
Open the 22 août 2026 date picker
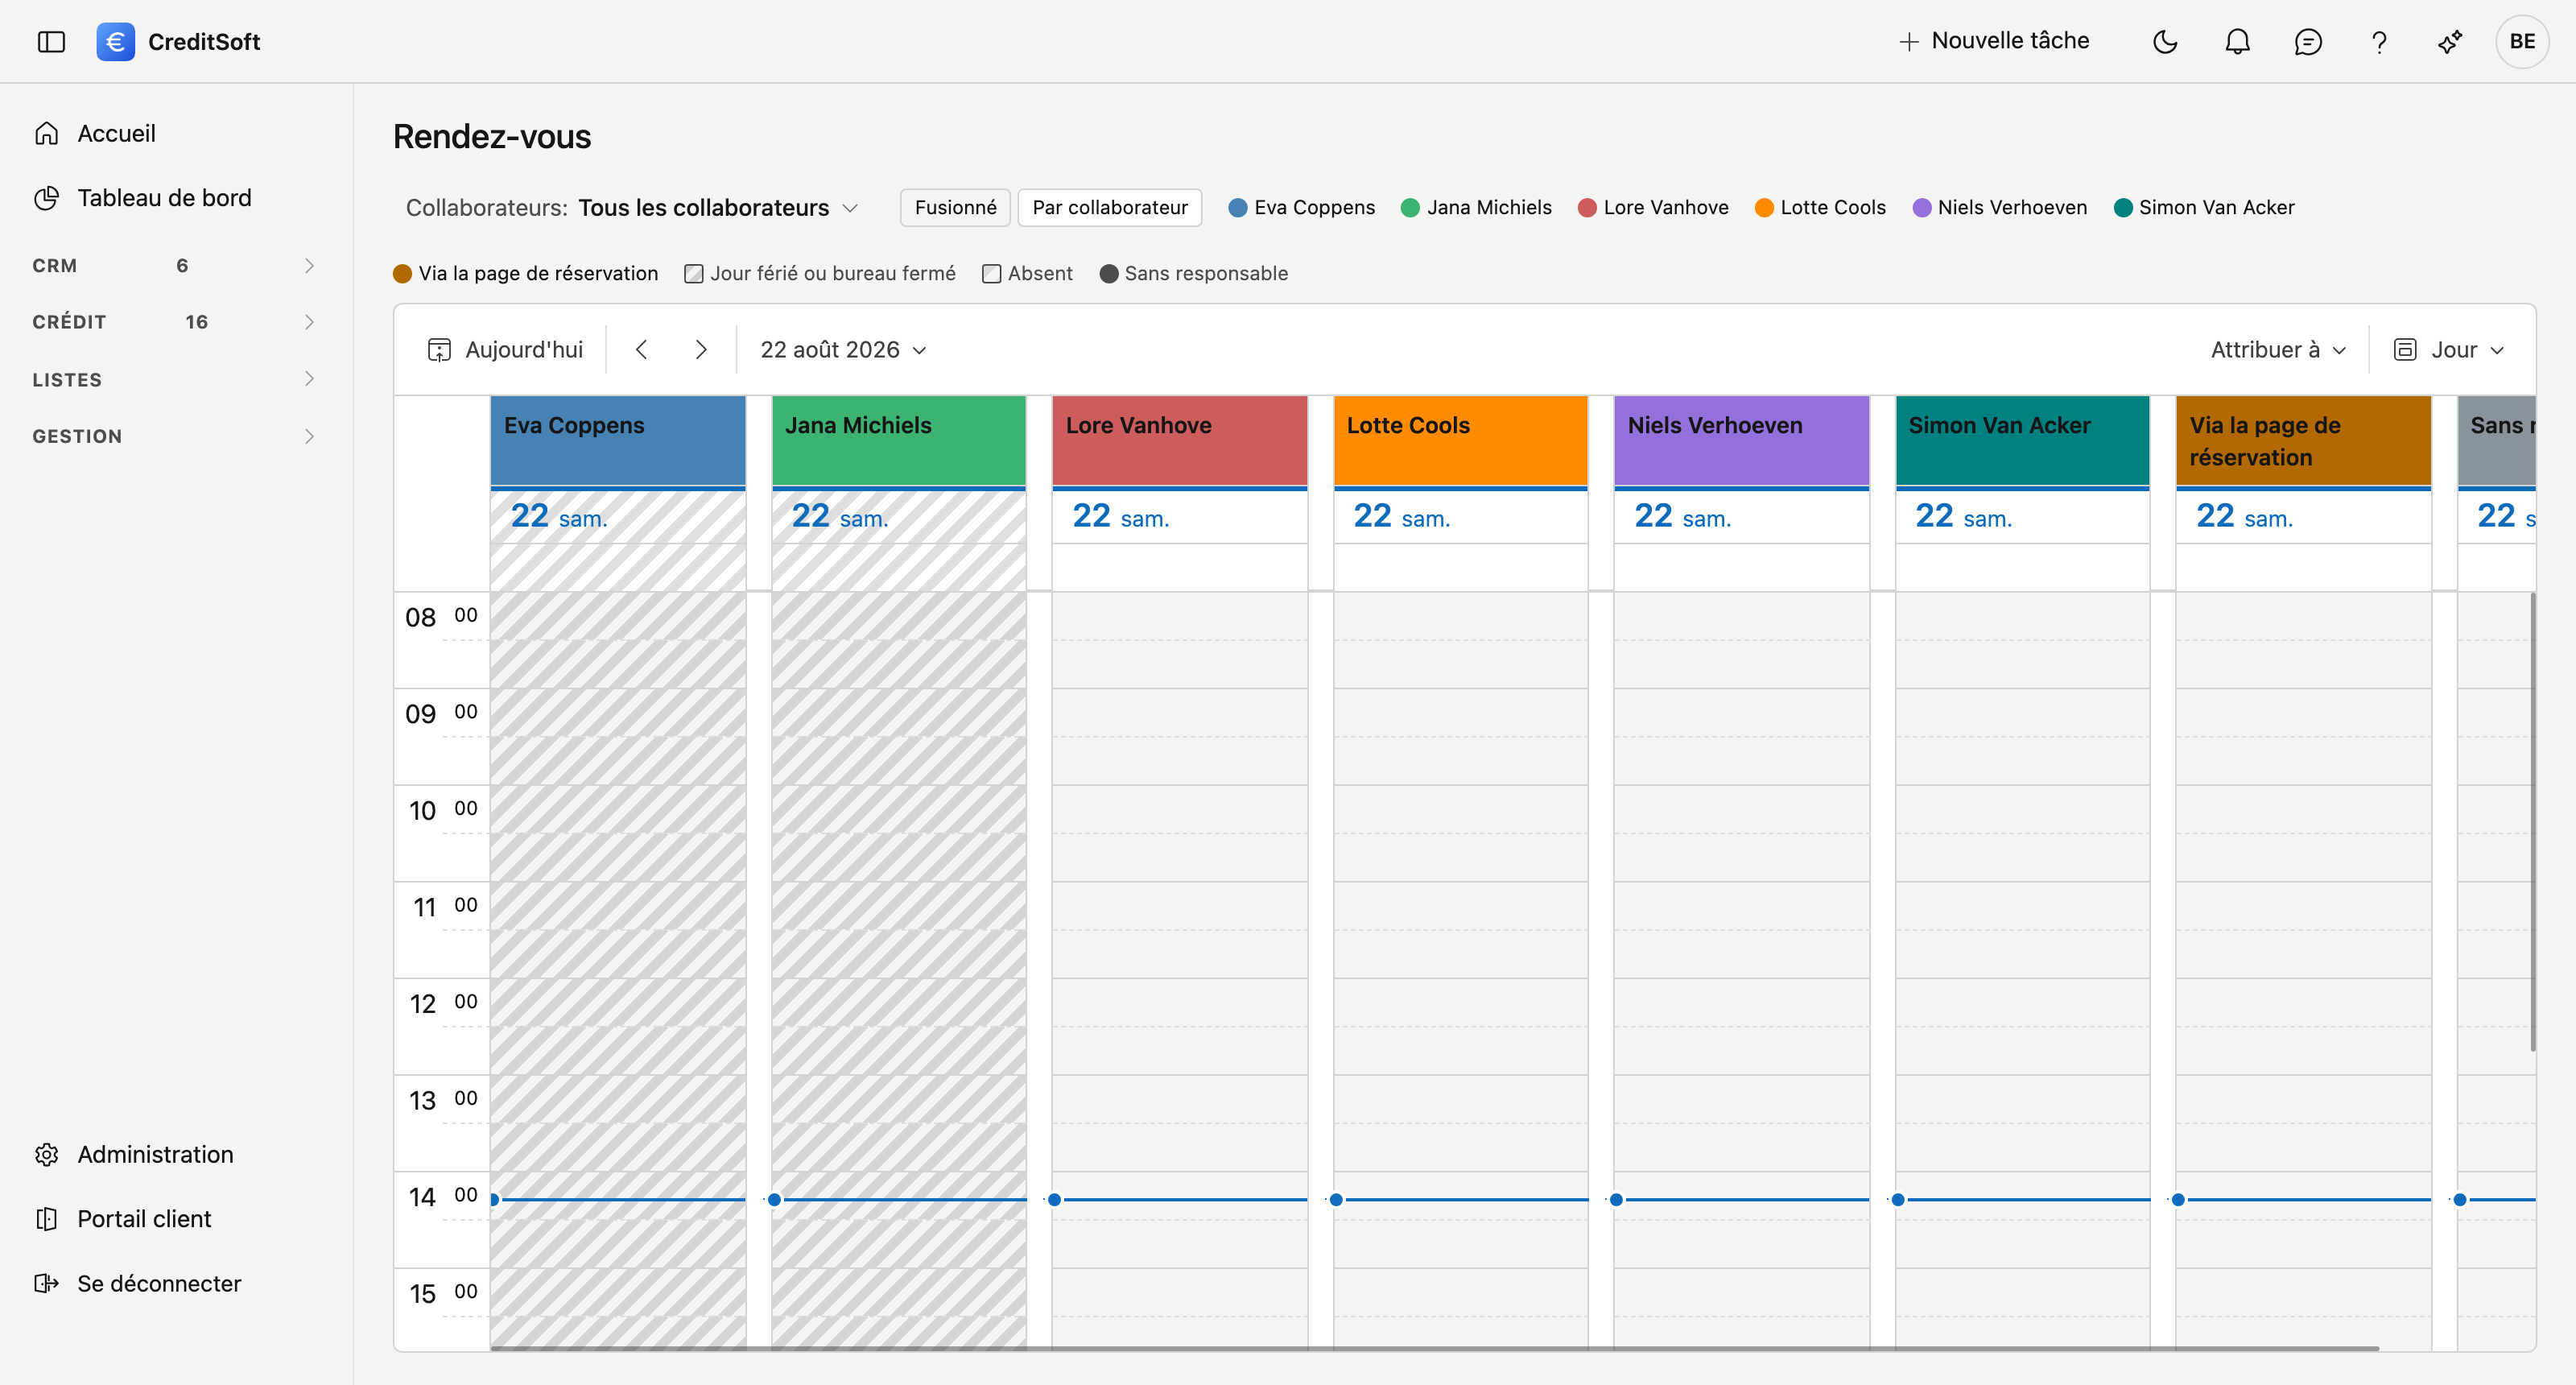(x=843, y=349)
